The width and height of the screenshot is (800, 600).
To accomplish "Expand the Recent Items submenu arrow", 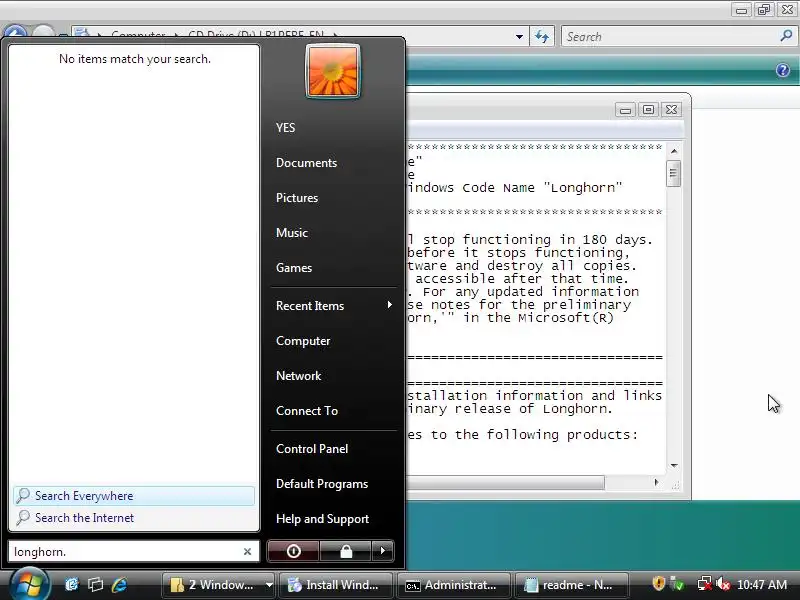I will tap(389, 305).
